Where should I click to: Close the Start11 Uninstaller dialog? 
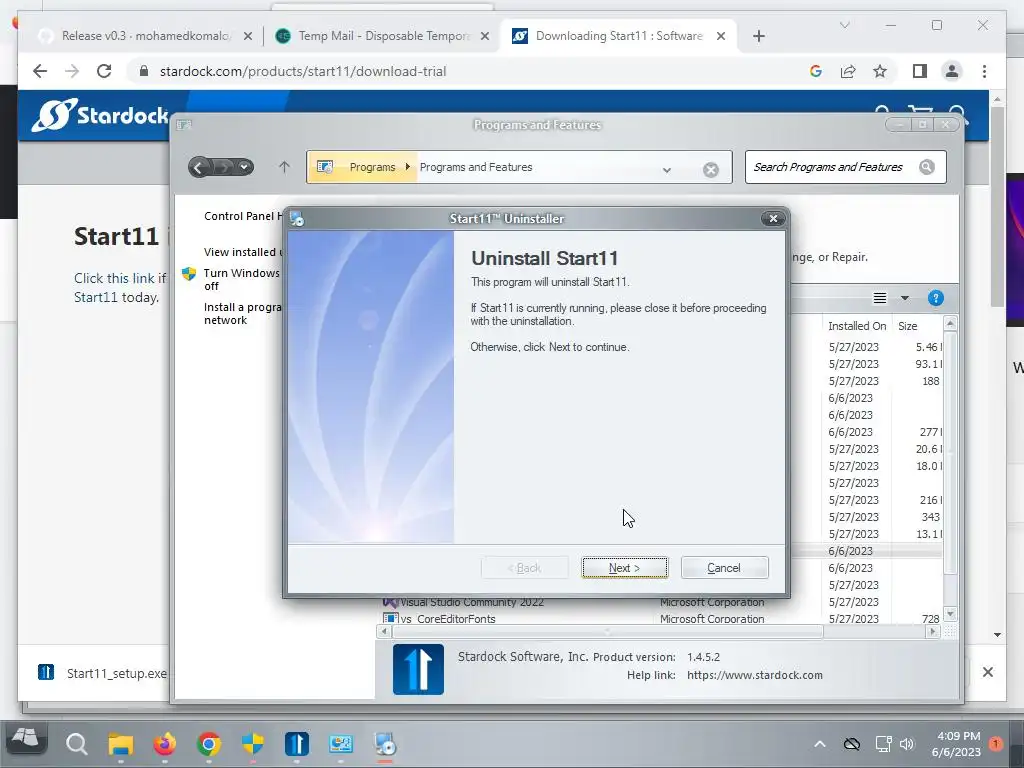(773, 219)
